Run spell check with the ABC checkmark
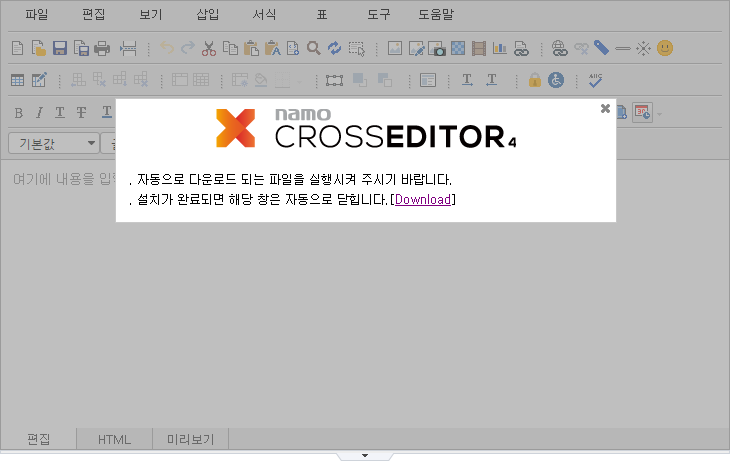This screenshot has width=730, height=461. [595, 80]
